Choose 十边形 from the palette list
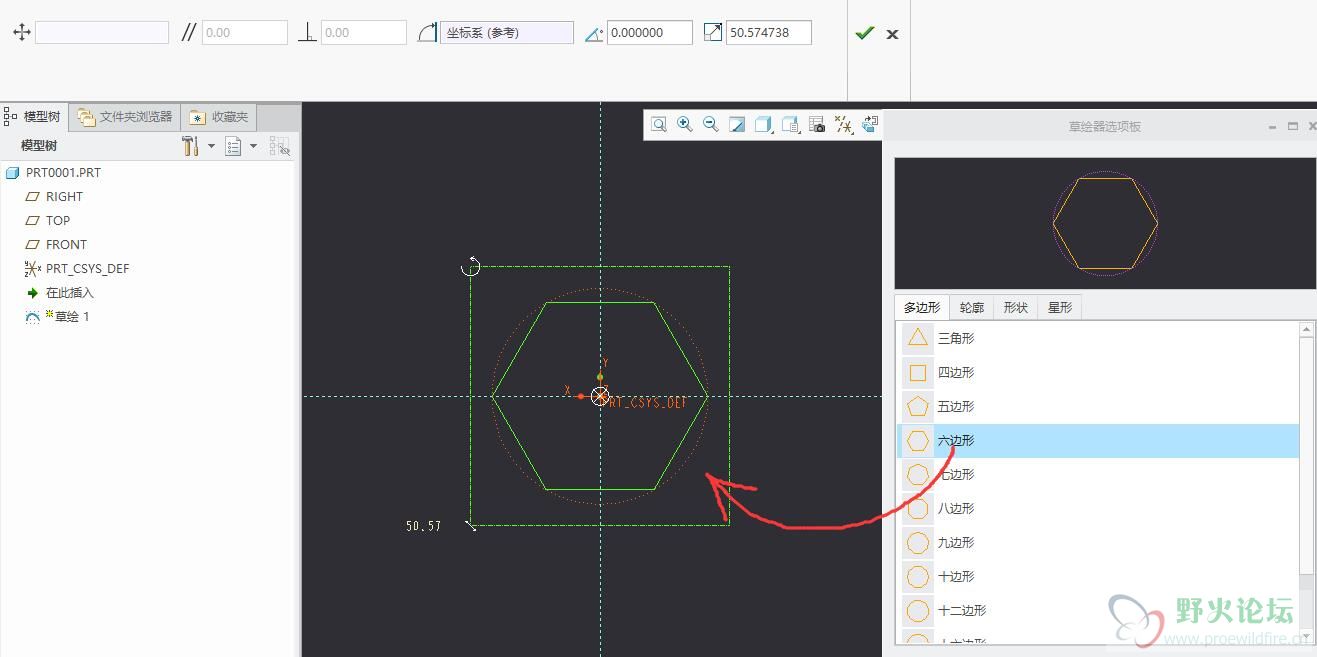Screen dimensions: 1317x657 point(1098,576)
